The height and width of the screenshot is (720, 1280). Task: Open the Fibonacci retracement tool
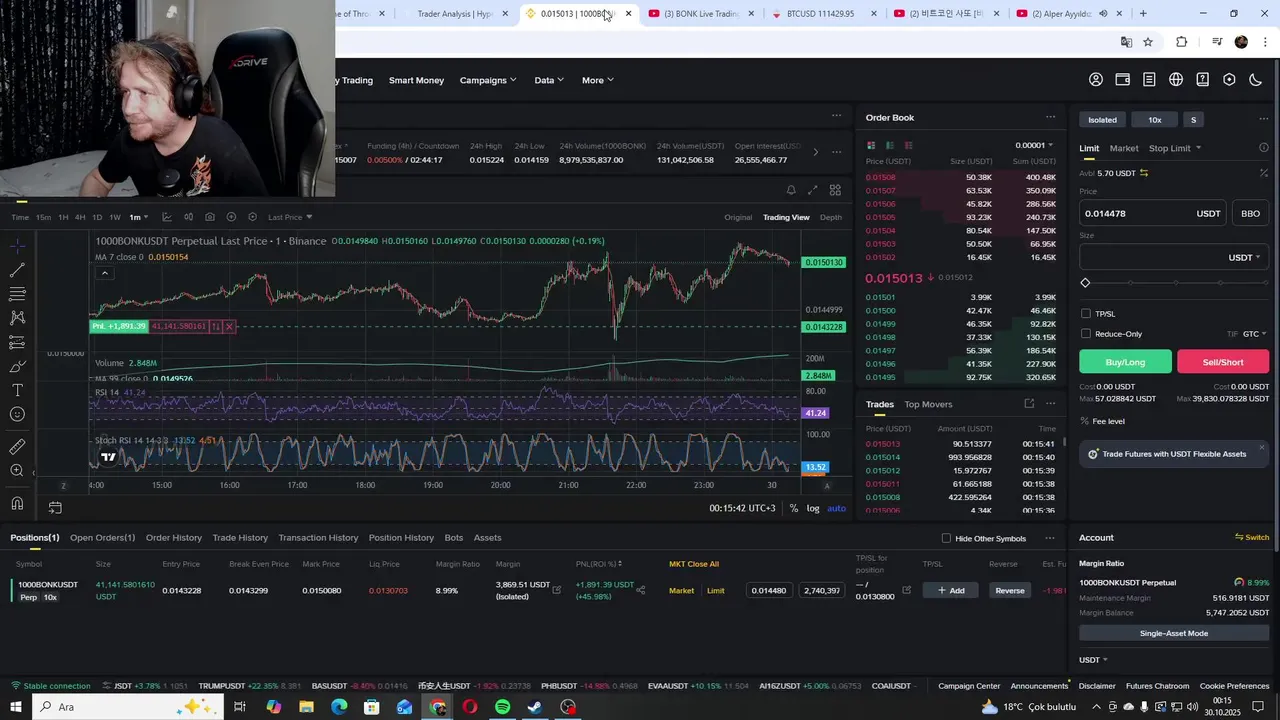(x=17, y=294)
